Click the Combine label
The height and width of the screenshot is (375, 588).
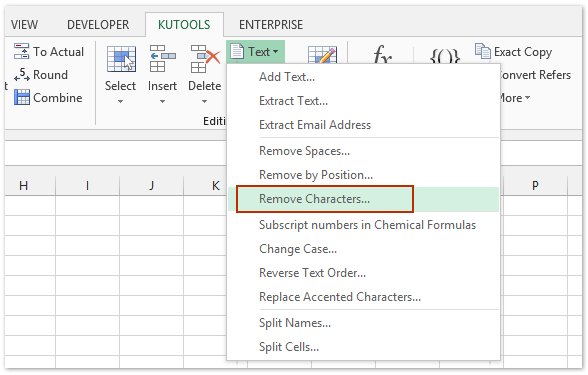pos(58,98)
